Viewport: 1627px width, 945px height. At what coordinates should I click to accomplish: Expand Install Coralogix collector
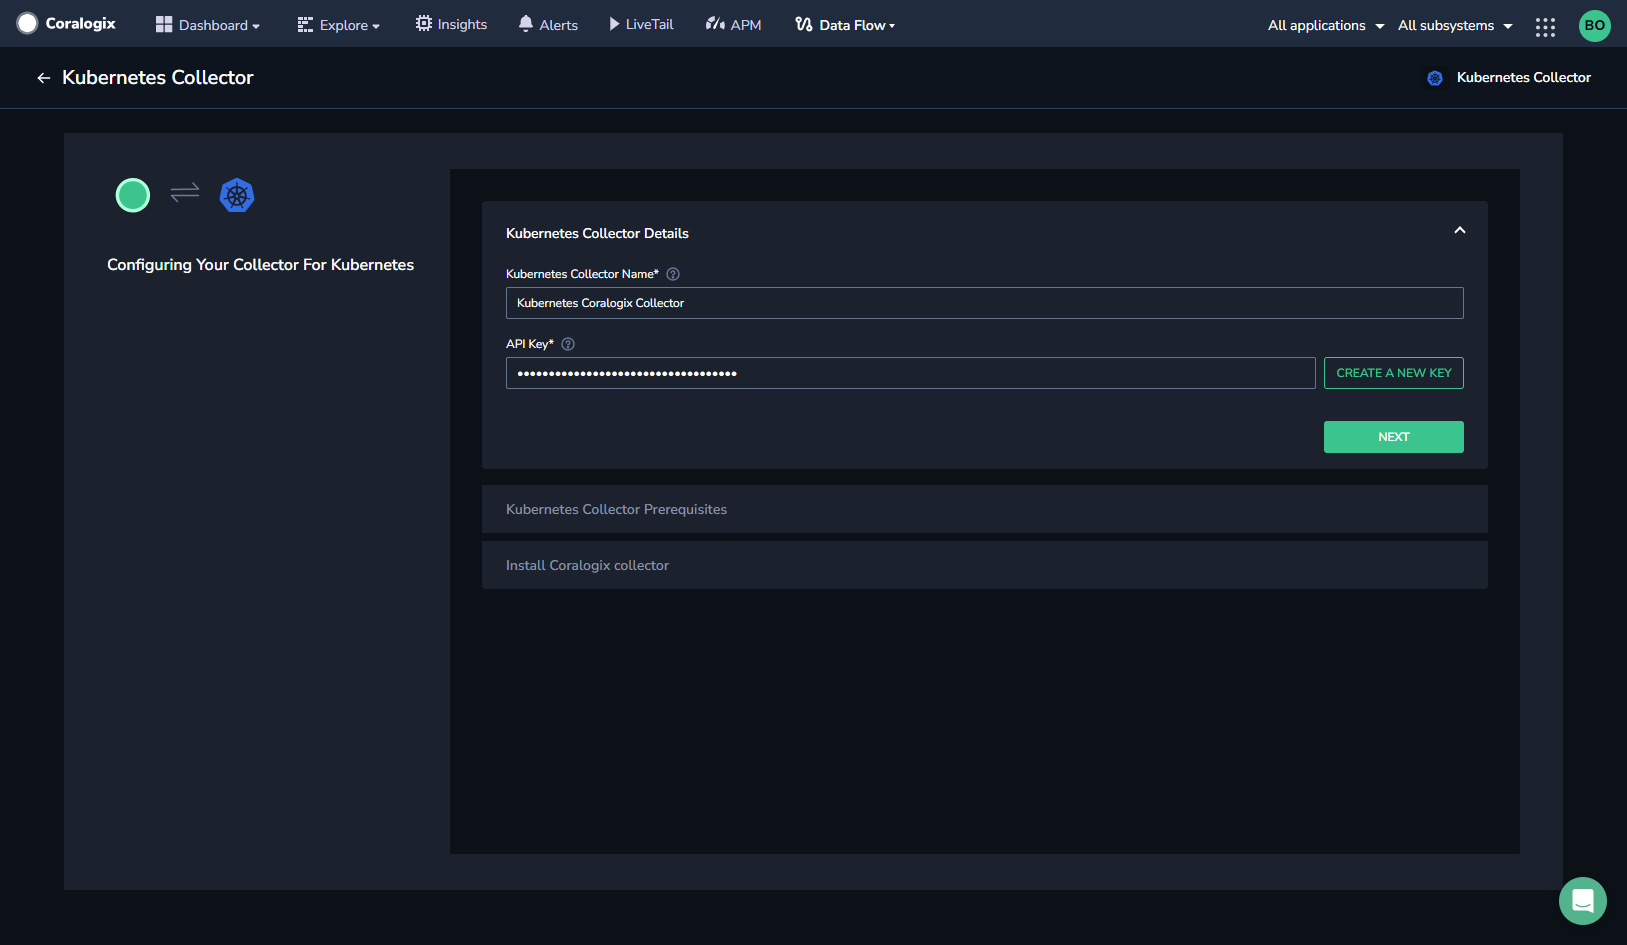pyautogui.click(x=984, y=565)
